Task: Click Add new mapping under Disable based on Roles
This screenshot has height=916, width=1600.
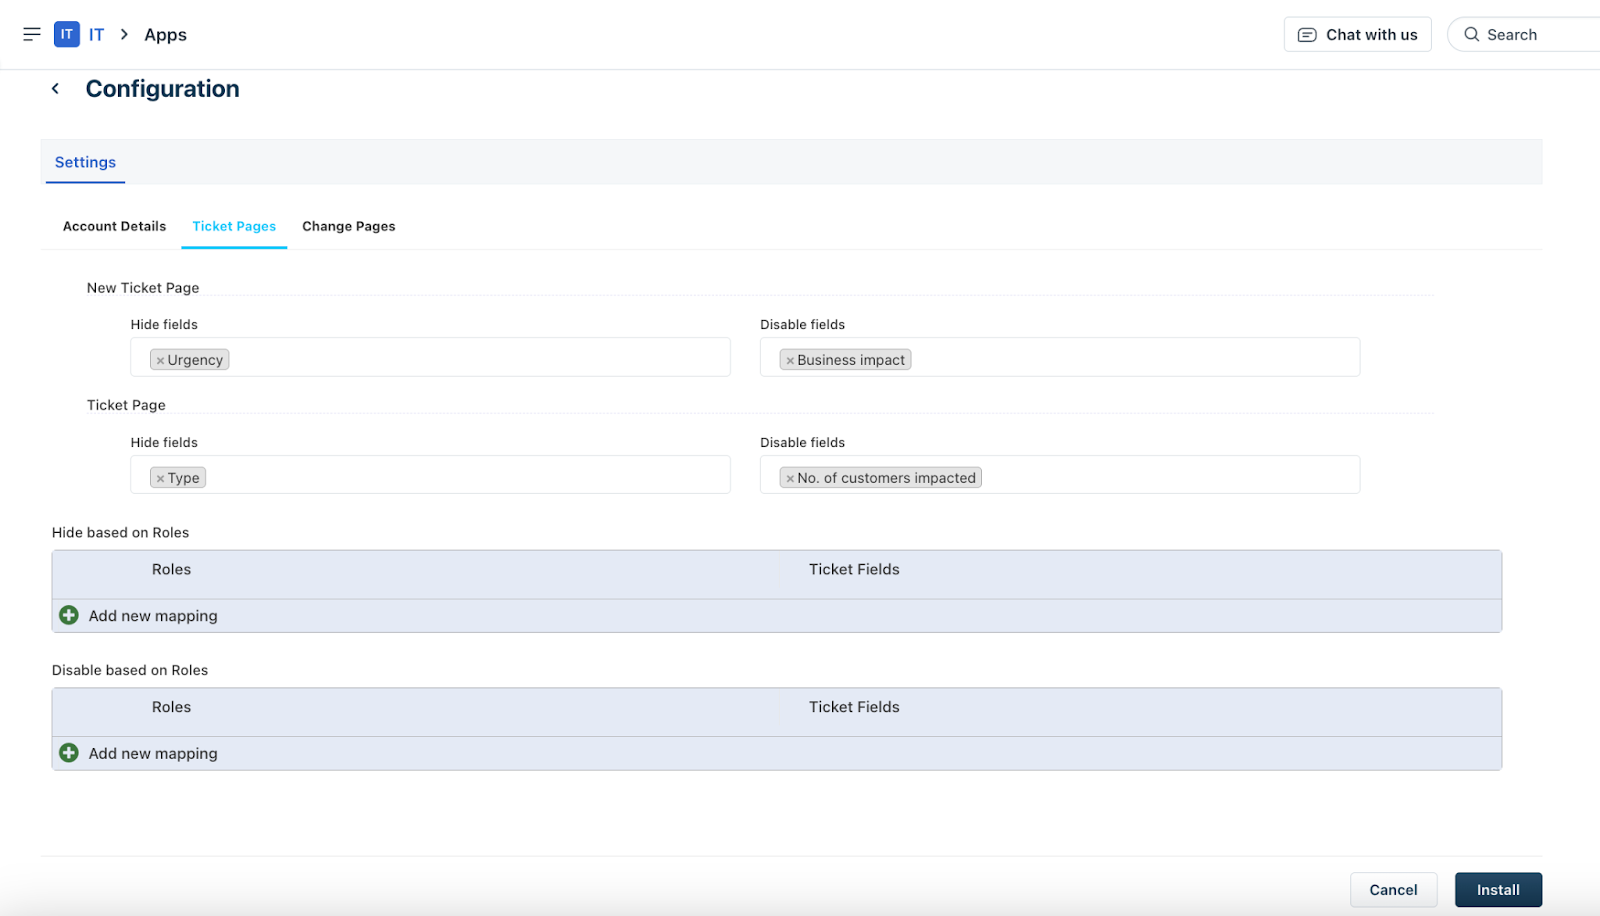Action: coord(153,754)
